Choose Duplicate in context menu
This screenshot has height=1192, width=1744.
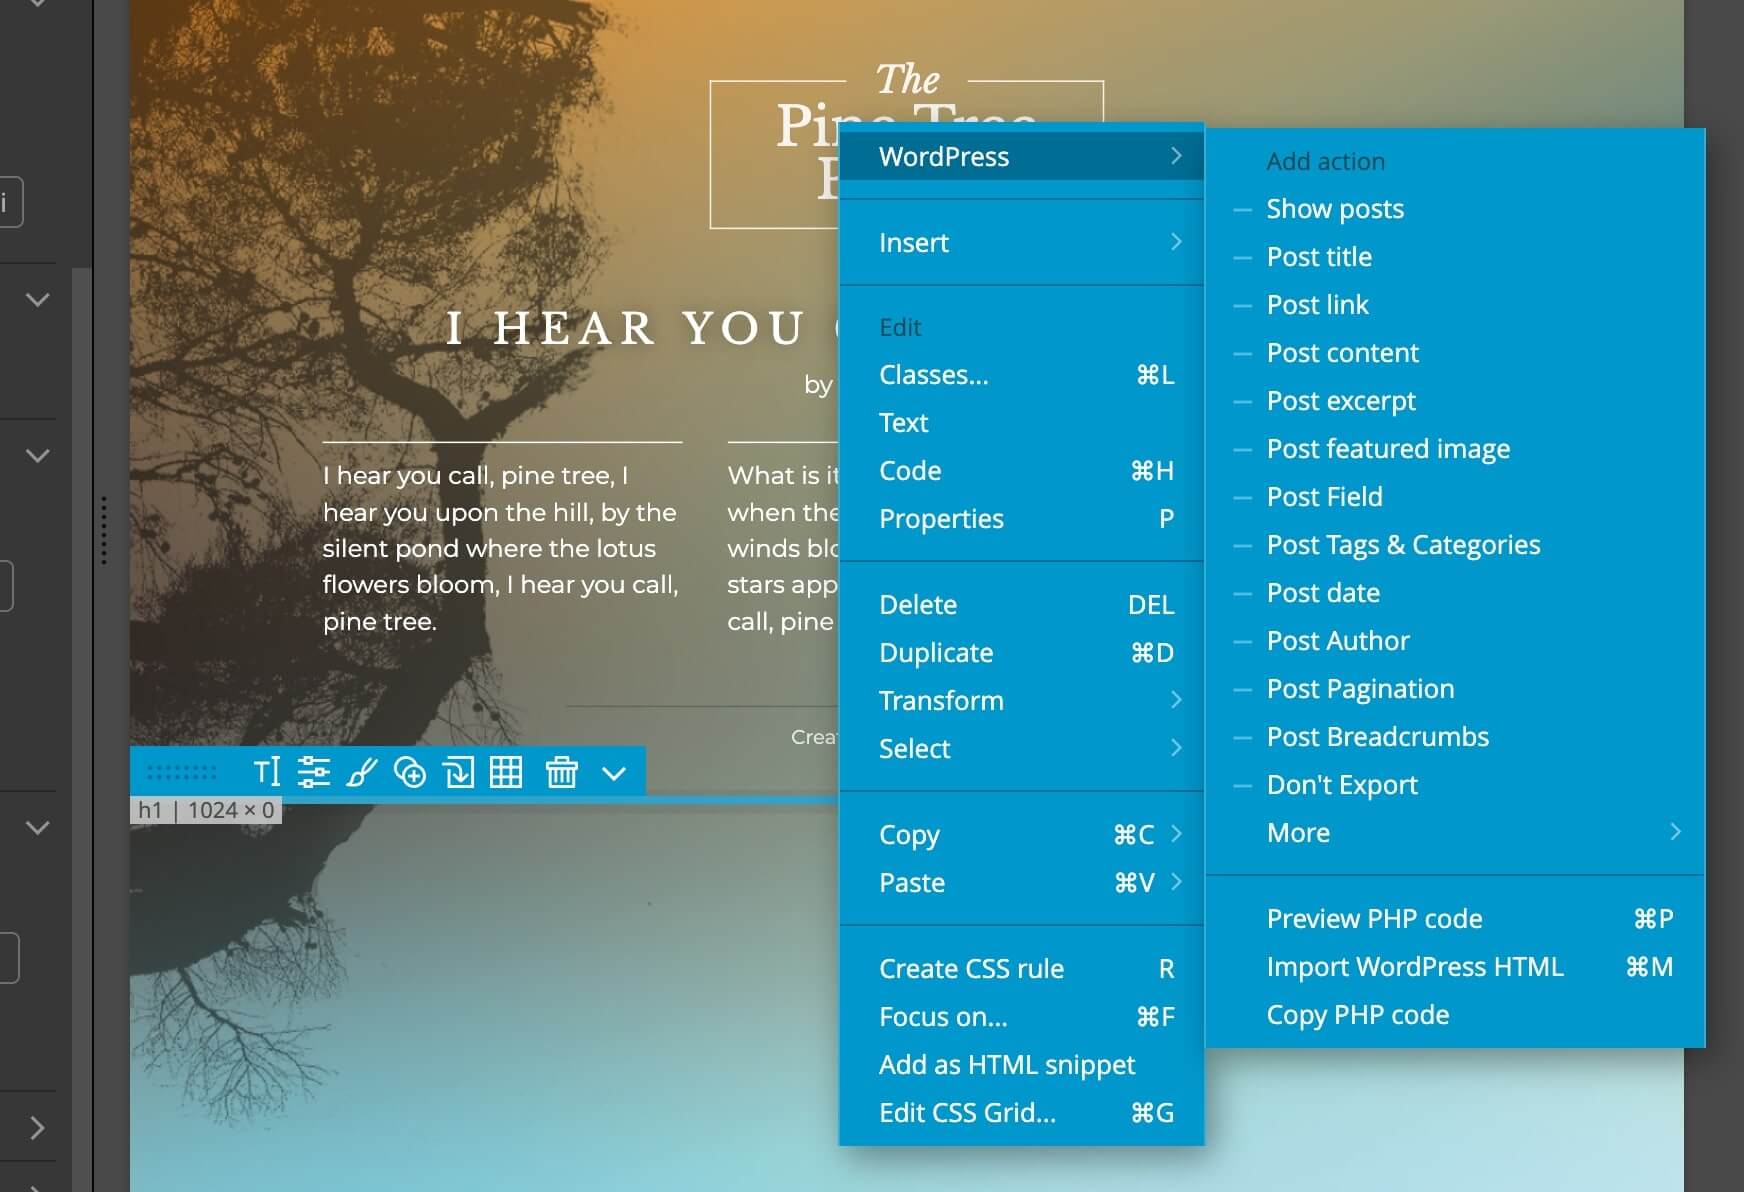click(1021, 652)
